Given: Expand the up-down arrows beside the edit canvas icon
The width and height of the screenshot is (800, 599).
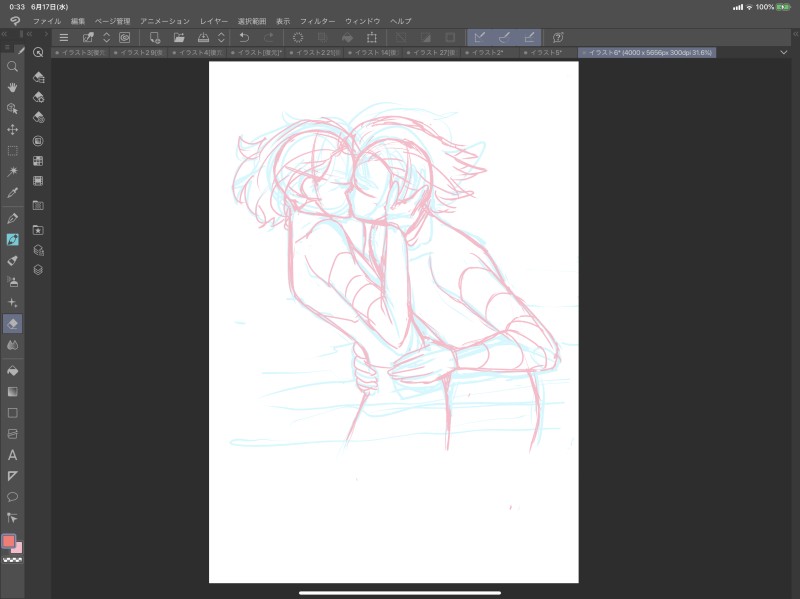Looking at the screenshot, I should (x=107, y=37).
